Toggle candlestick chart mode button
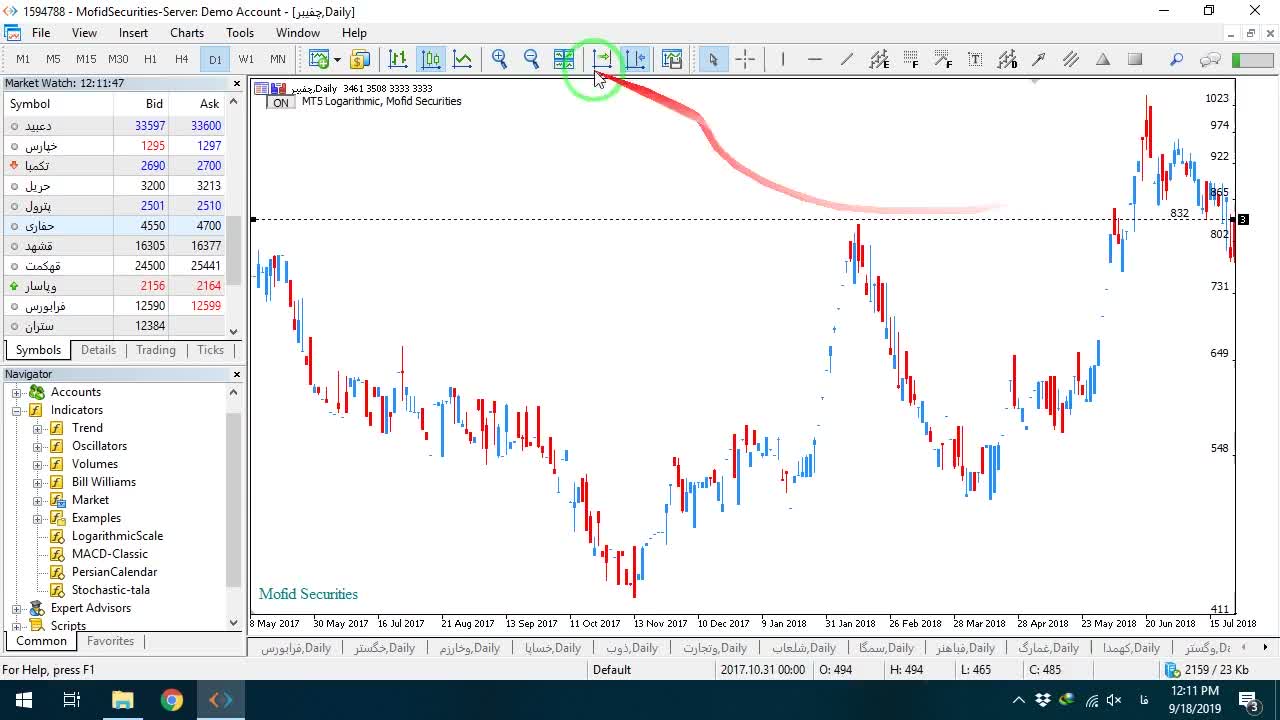The height and width of the screenshot is (720, 1280). [430, 59]
